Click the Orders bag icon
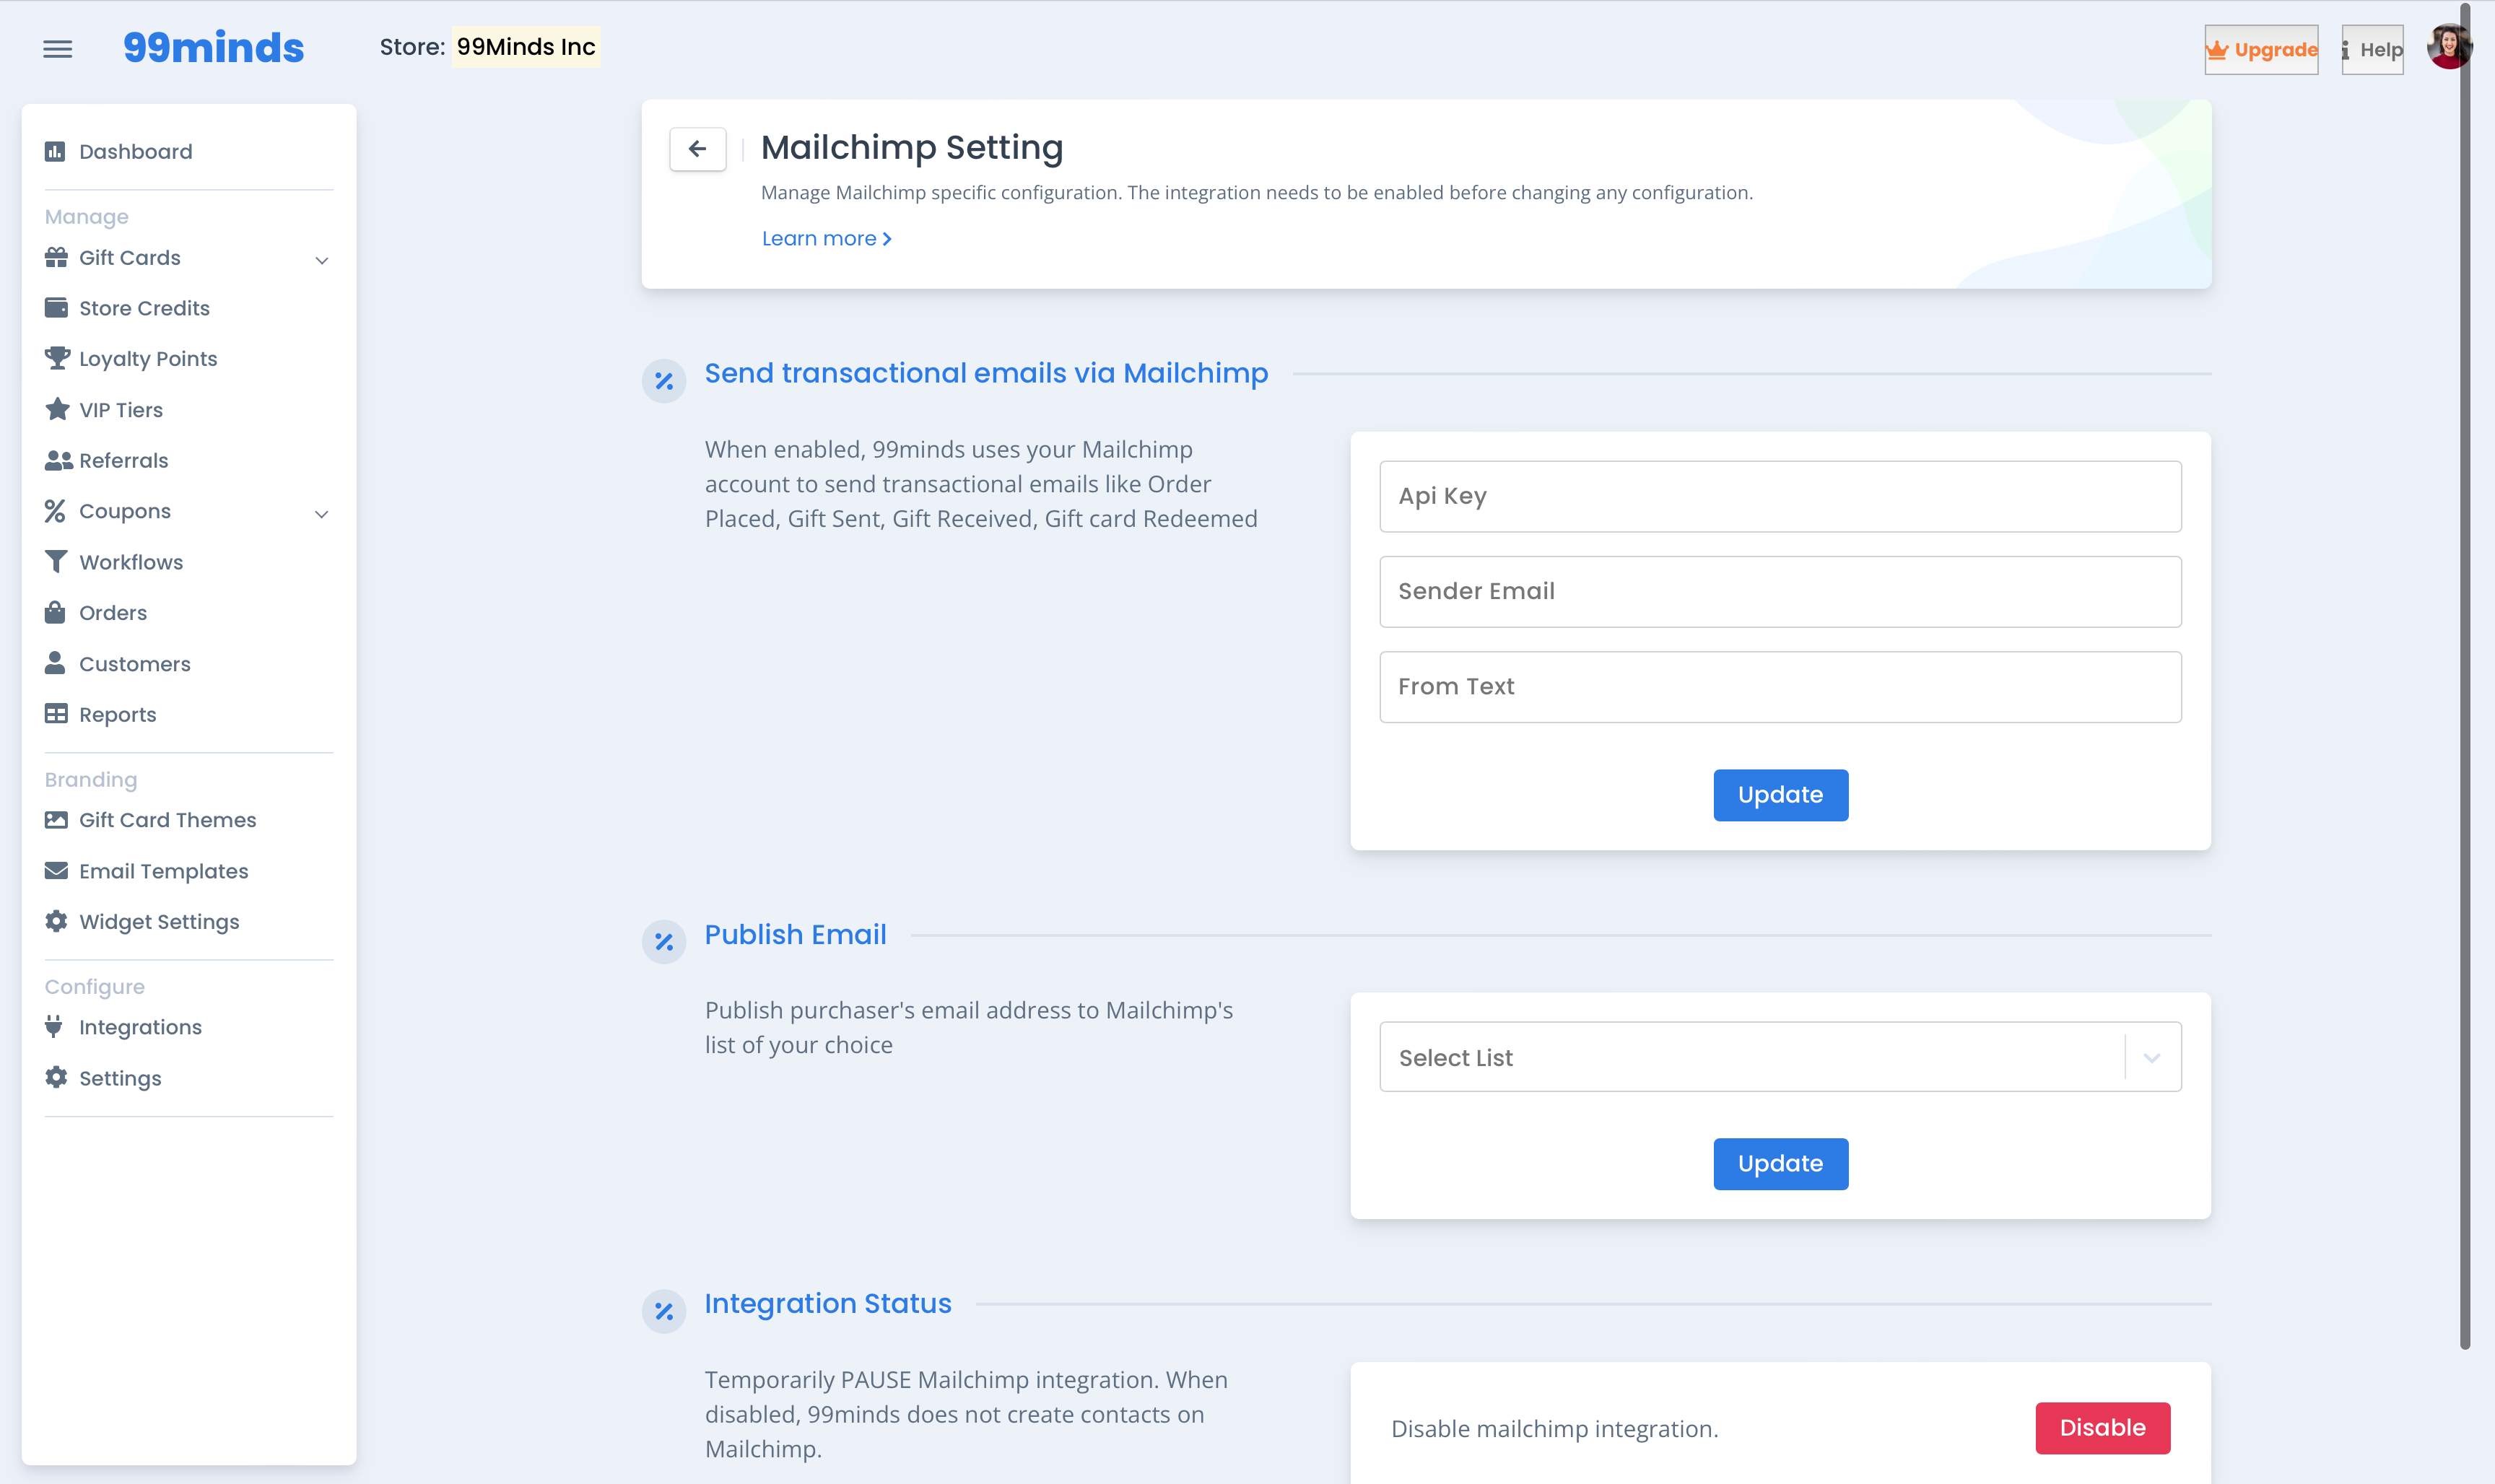Image resolution: width=2495 pixels, height=1484 pixels. click(55, 612)
